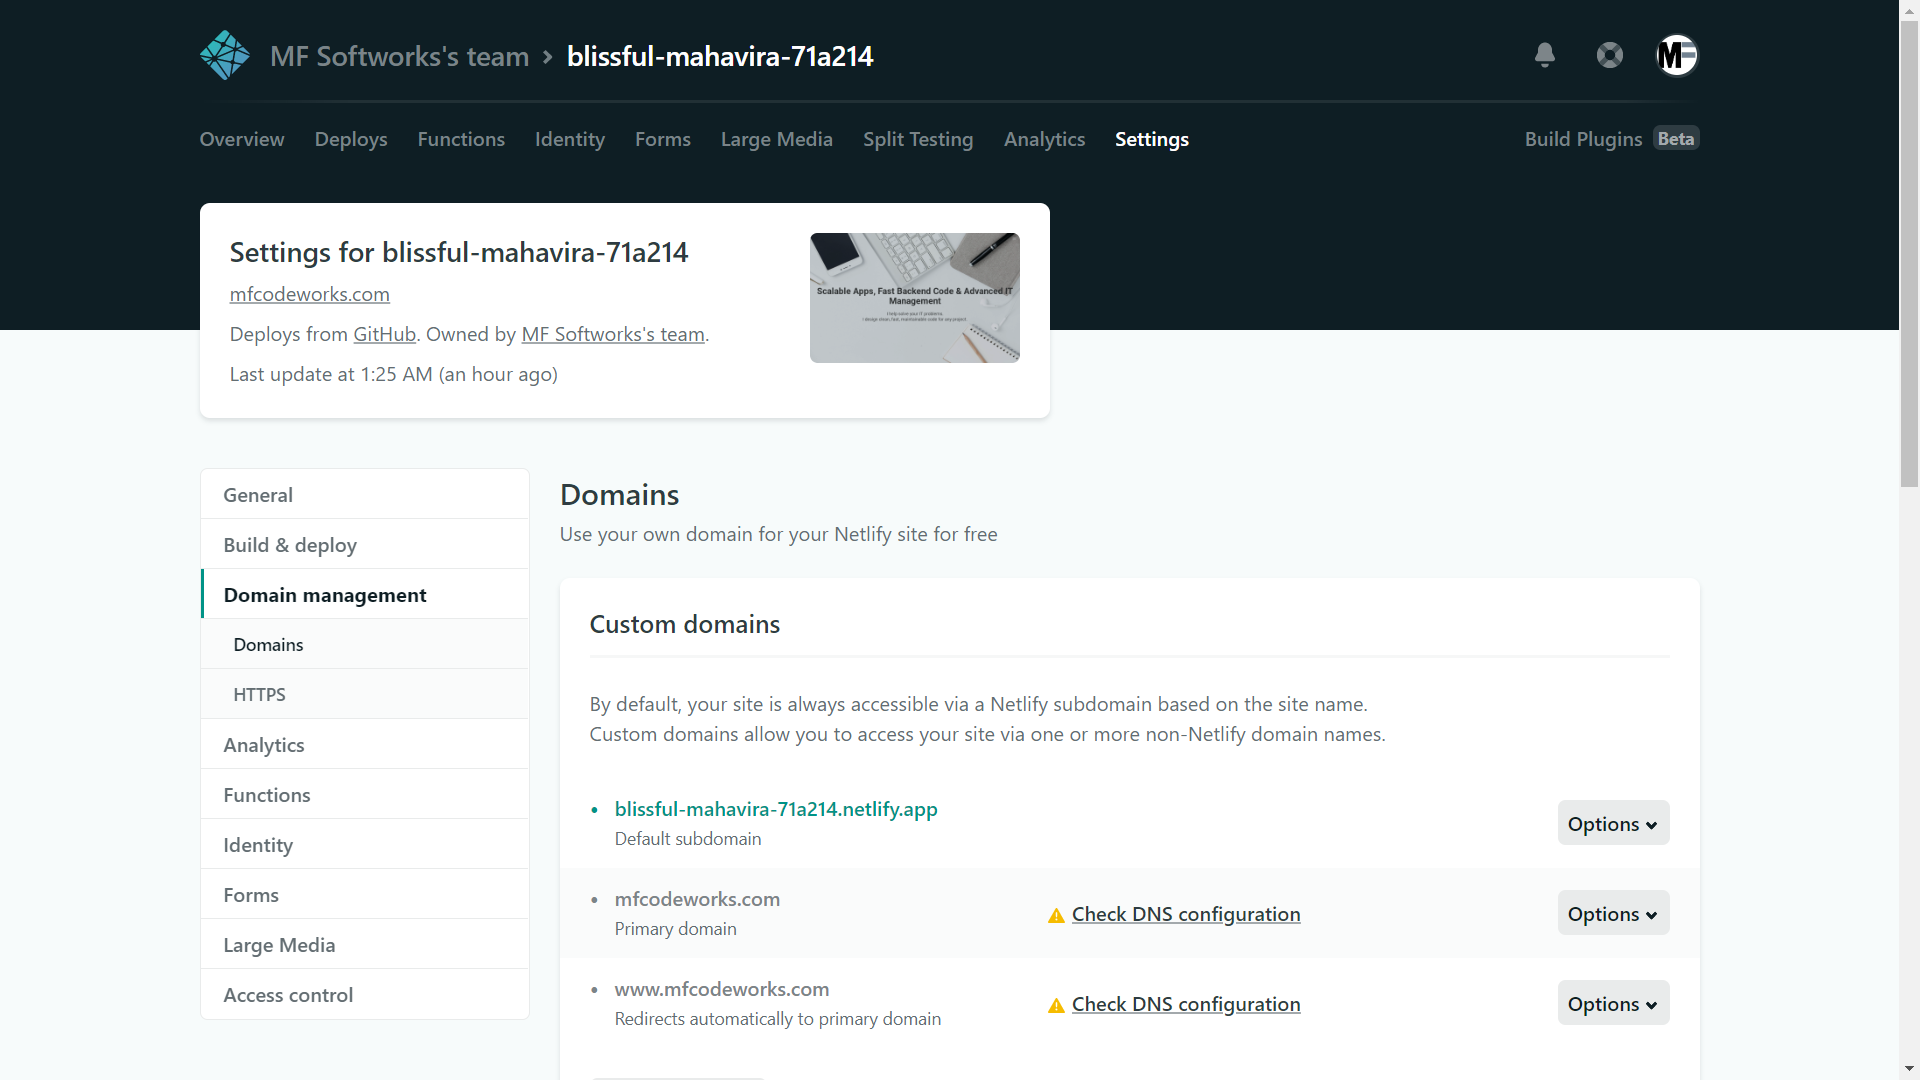This screenshot has height=1080, width=1920.
Task: Open Access control settings
Action: pos(288,995)
